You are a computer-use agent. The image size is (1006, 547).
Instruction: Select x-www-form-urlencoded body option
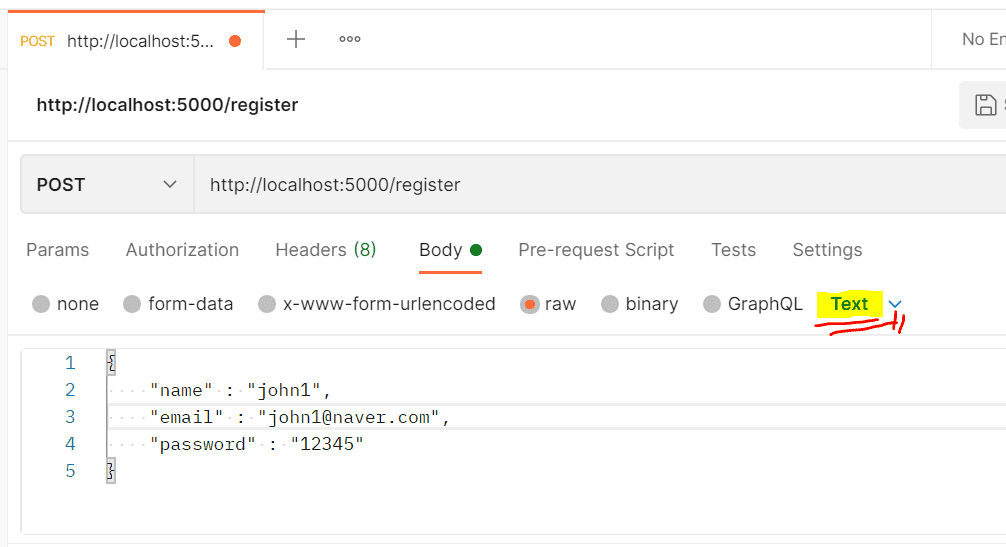click(377, 304)
